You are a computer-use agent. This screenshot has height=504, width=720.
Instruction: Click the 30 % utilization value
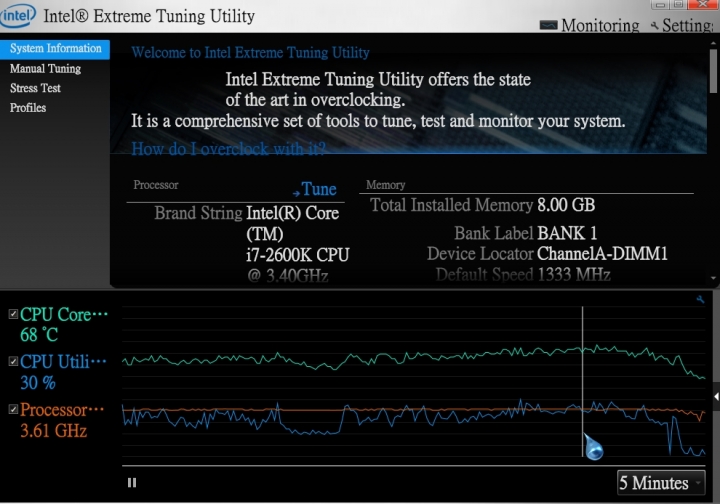(38, 382)
